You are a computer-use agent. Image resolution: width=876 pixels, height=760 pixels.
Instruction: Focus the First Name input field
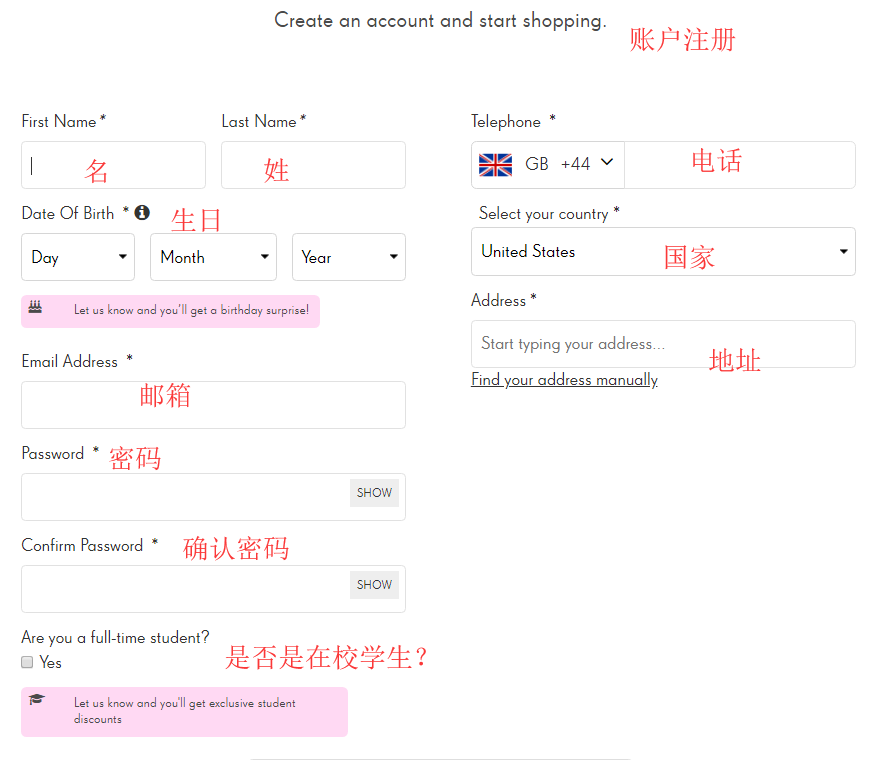pos(113,165)
